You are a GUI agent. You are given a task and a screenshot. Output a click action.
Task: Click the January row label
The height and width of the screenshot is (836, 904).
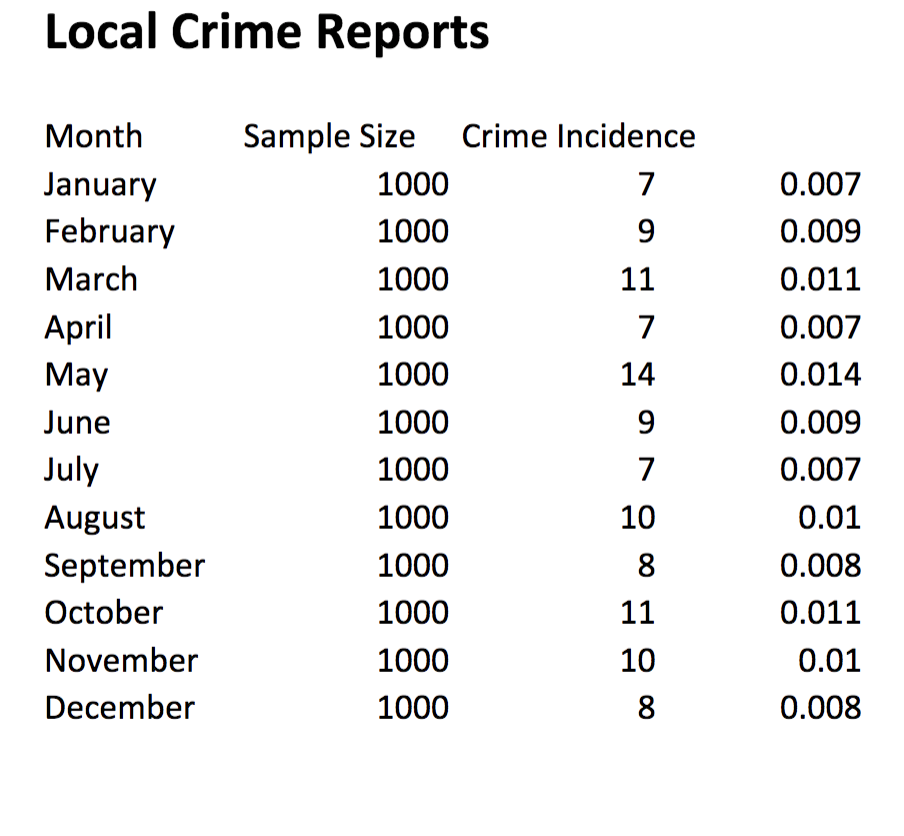[x=100, y=184]
